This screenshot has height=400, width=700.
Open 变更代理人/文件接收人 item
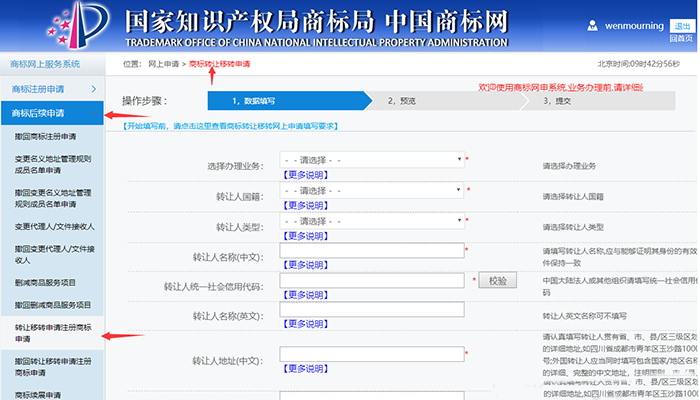coord(54,226)
